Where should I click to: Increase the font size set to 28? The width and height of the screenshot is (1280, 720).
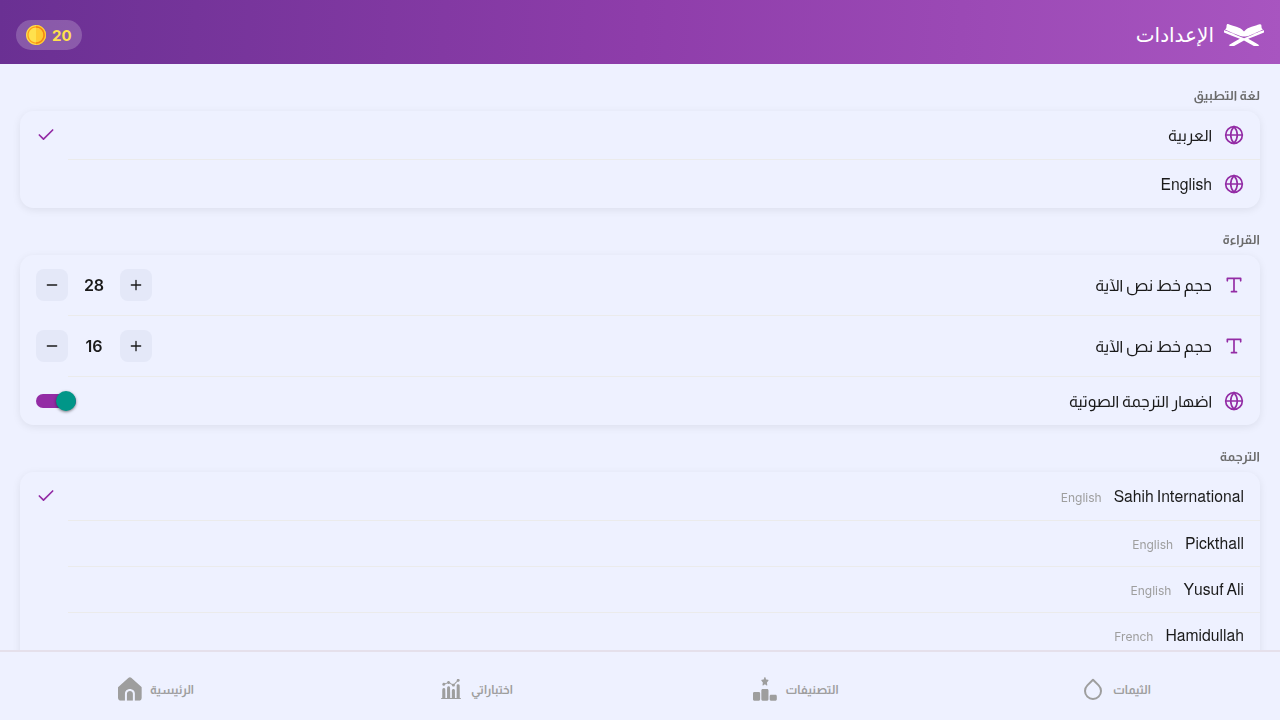[x=136, y=285]
